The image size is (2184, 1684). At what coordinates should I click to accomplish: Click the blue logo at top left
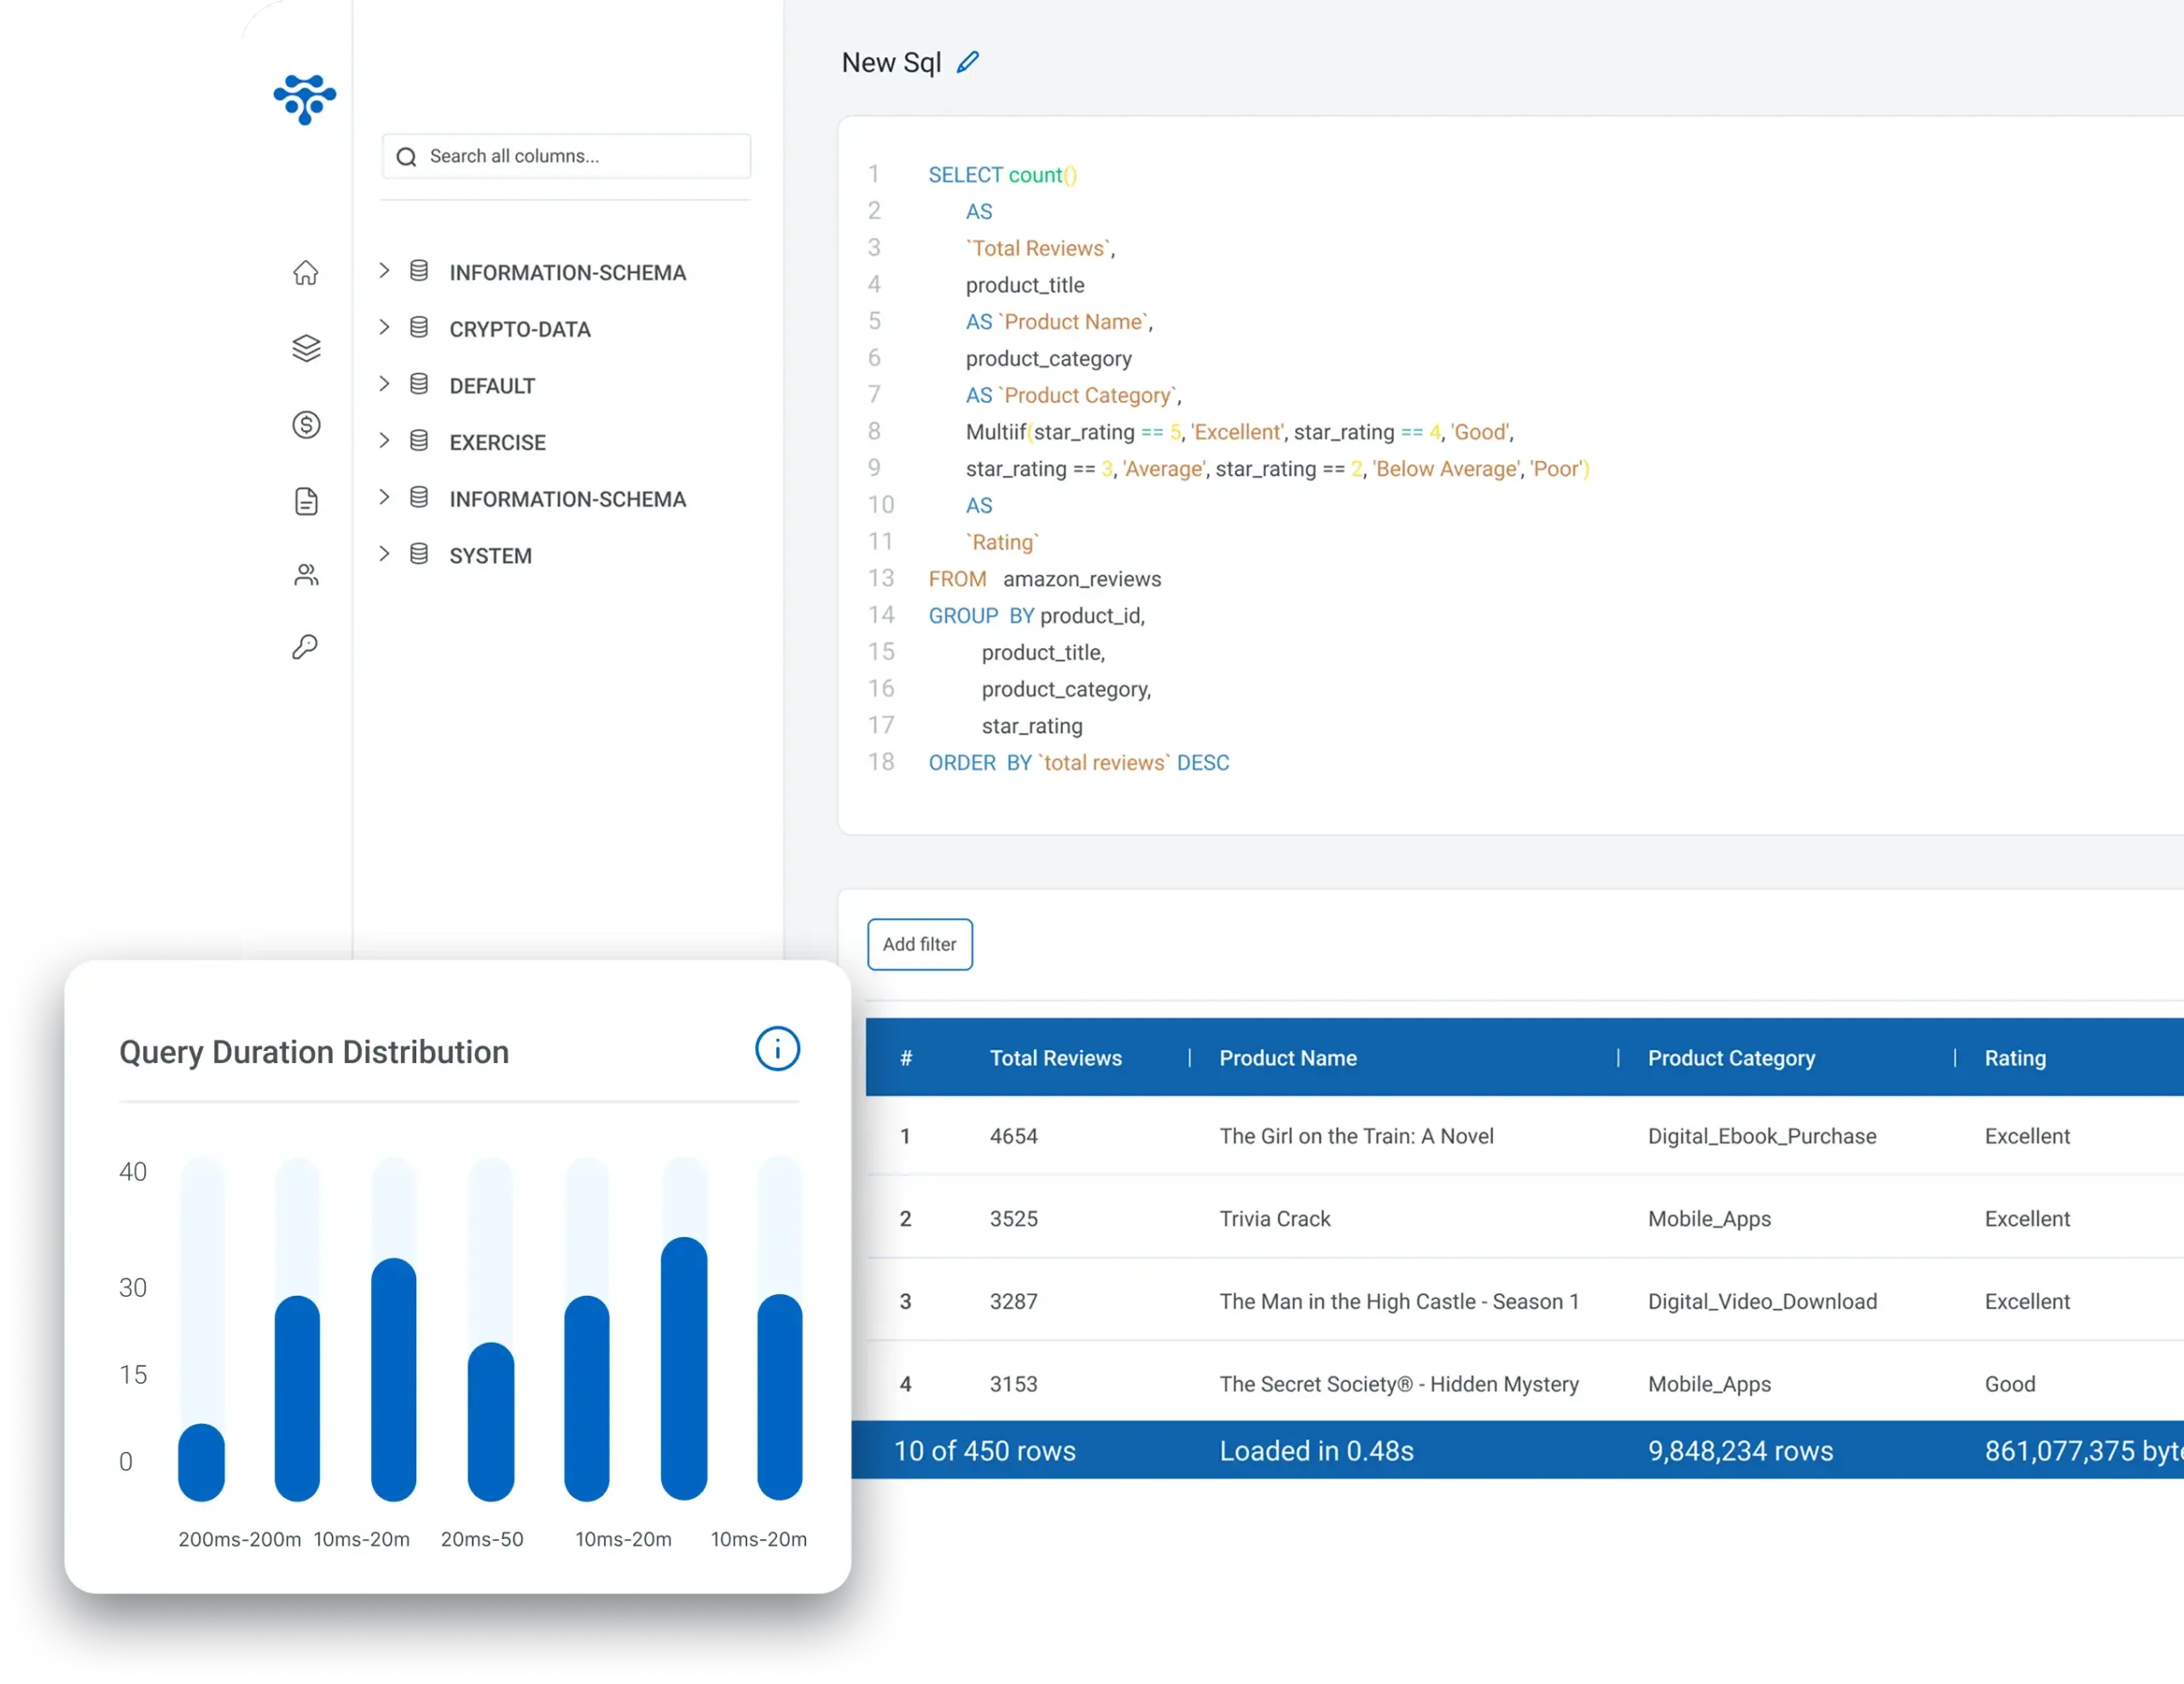tap(305, 99)
